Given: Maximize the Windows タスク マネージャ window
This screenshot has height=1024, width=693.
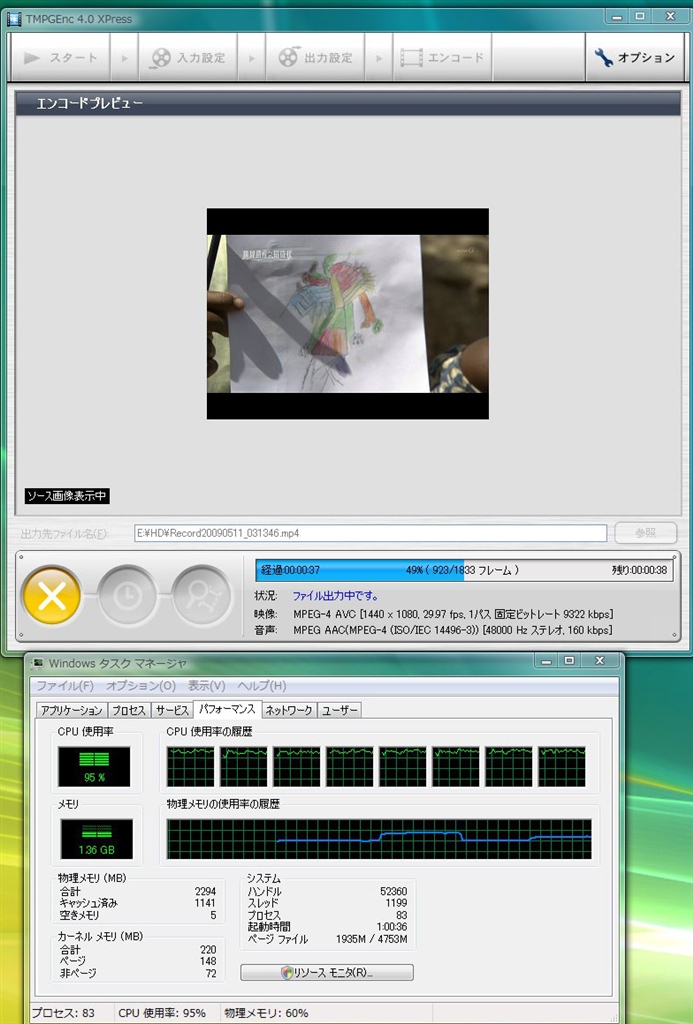Looking at the screenshot, I should 569,661.
